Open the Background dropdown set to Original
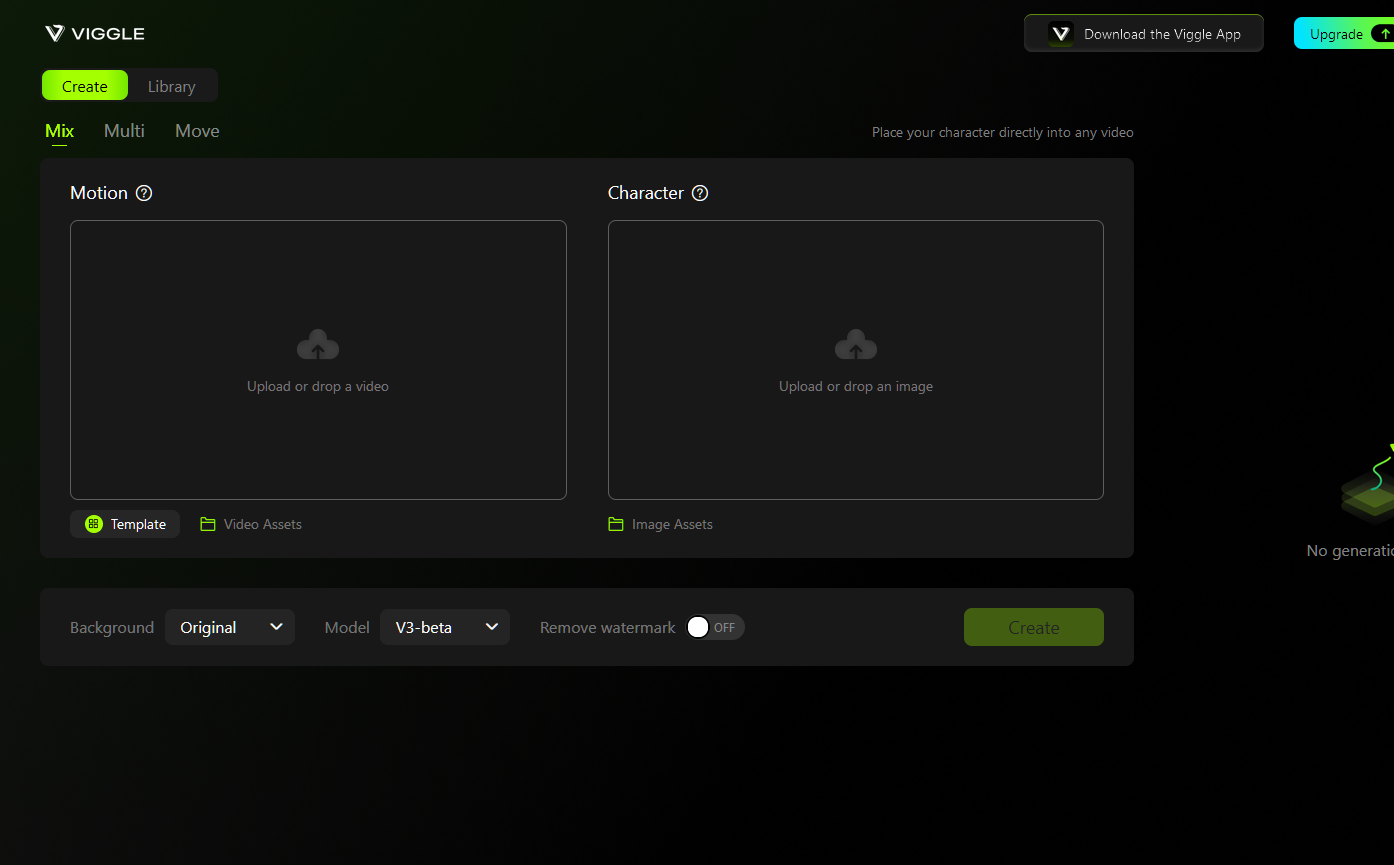 [230, 627]
